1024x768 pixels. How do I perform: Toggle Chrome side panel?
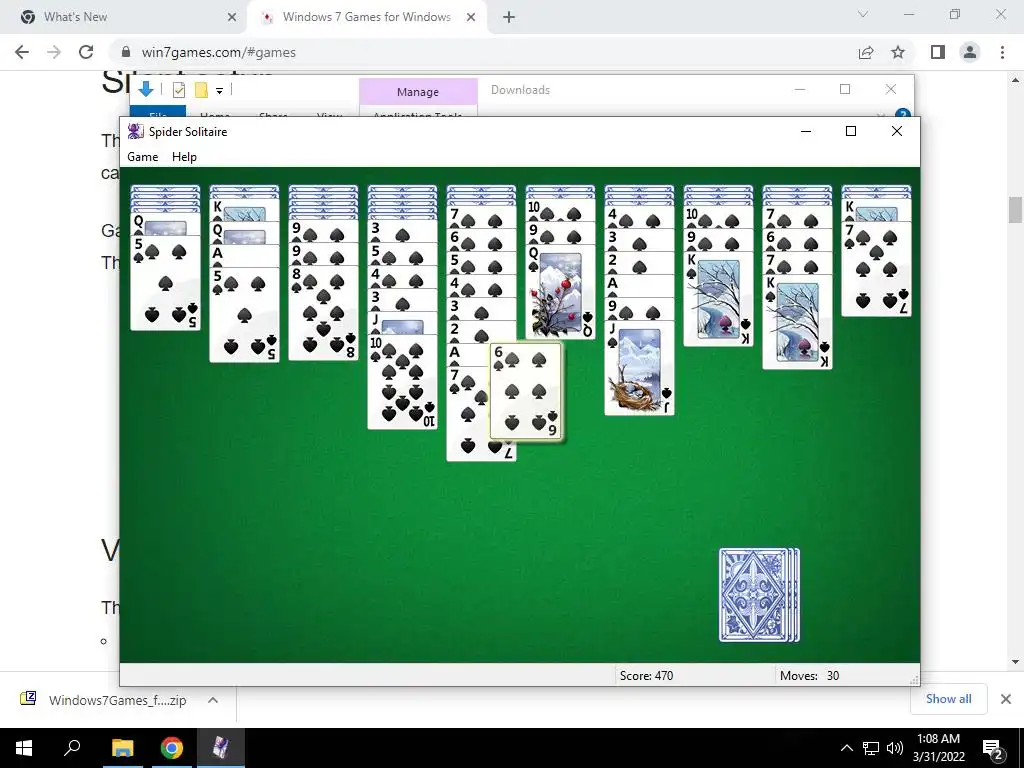point(938,52)
